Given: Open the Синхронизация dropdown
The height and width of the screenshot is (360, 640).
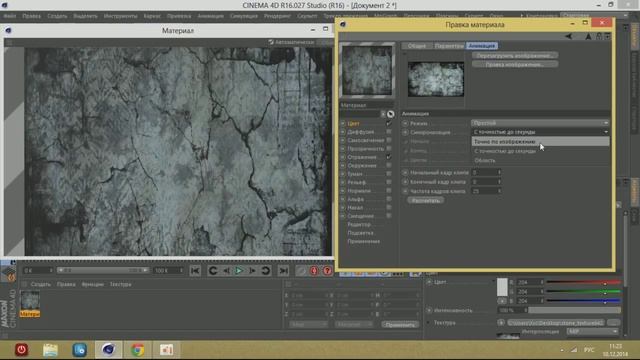Looking at the screenshot, I should (540, 132).
